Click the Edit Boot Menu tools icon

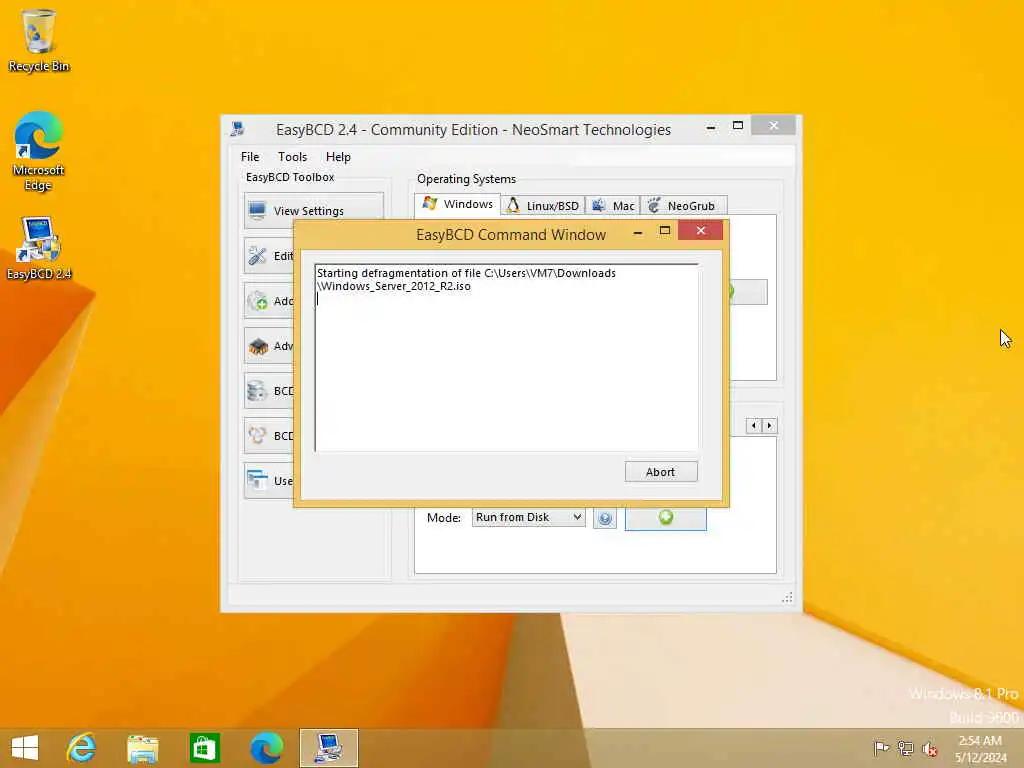pos(257,256)
